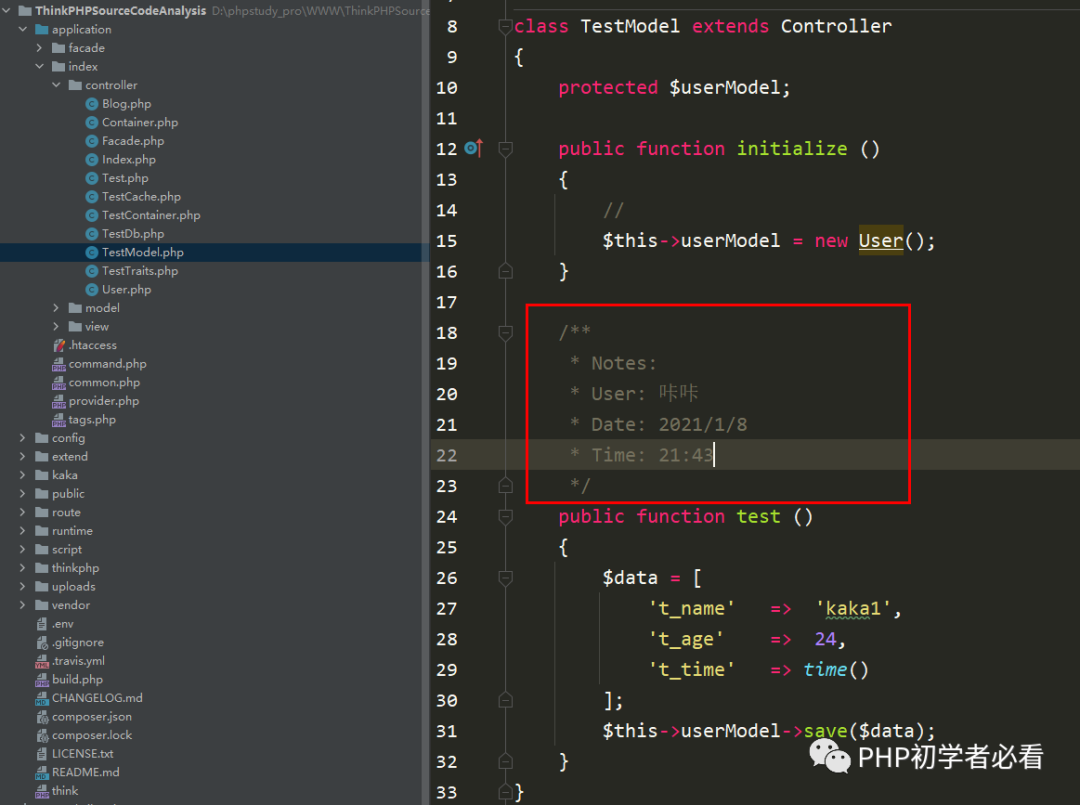The width and height of the screenshot is (1080, 805).
Task: Click the time() call on line 29
Action: 835,670
